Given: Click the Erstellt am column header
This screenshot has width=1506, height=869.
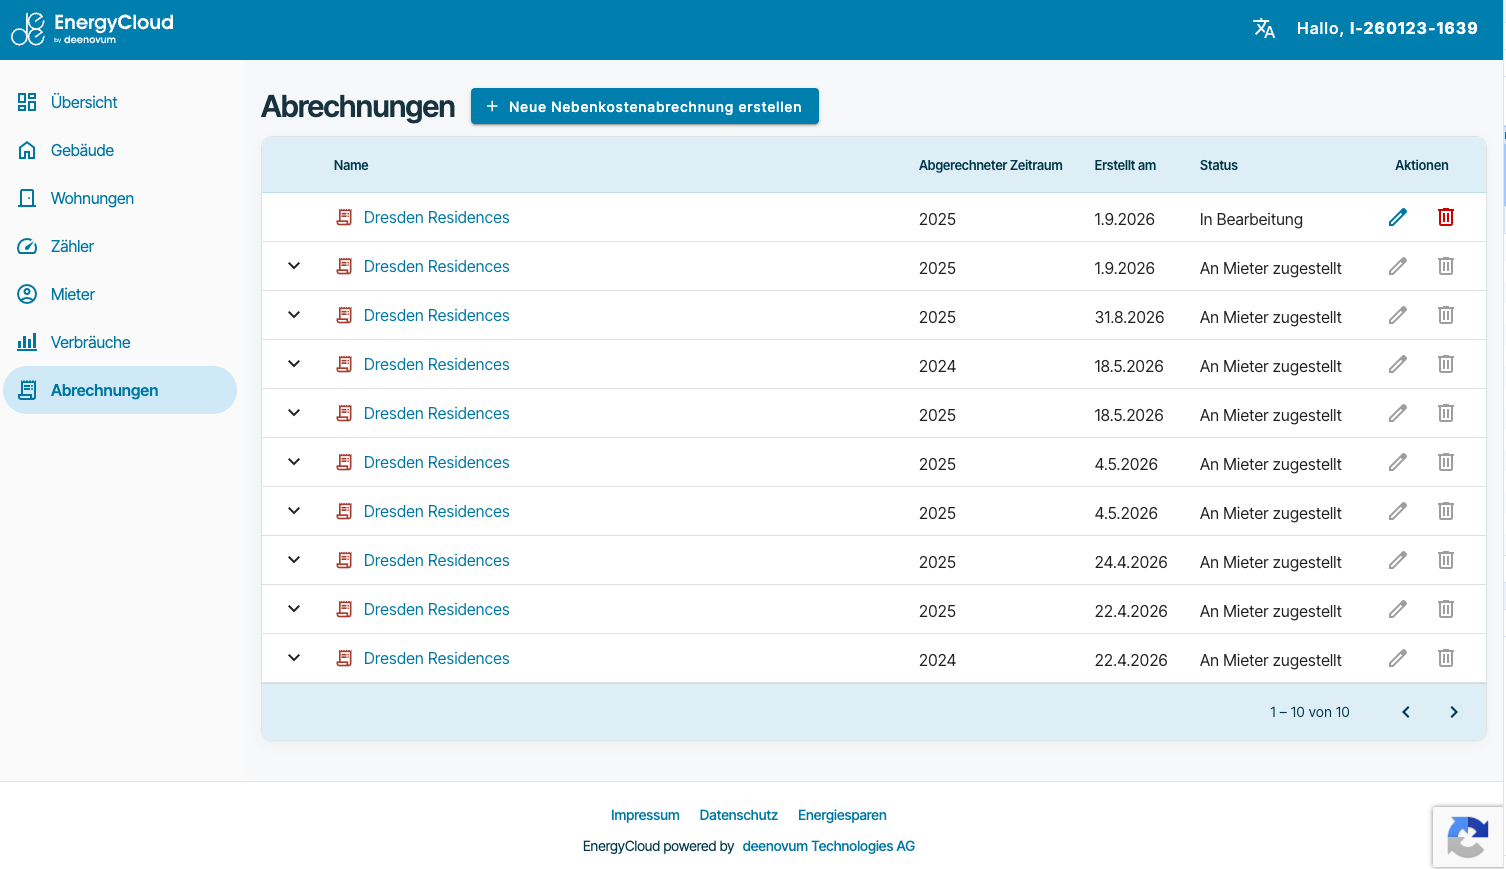Looking at the screenshot, I should click(x=1125, y=165).
